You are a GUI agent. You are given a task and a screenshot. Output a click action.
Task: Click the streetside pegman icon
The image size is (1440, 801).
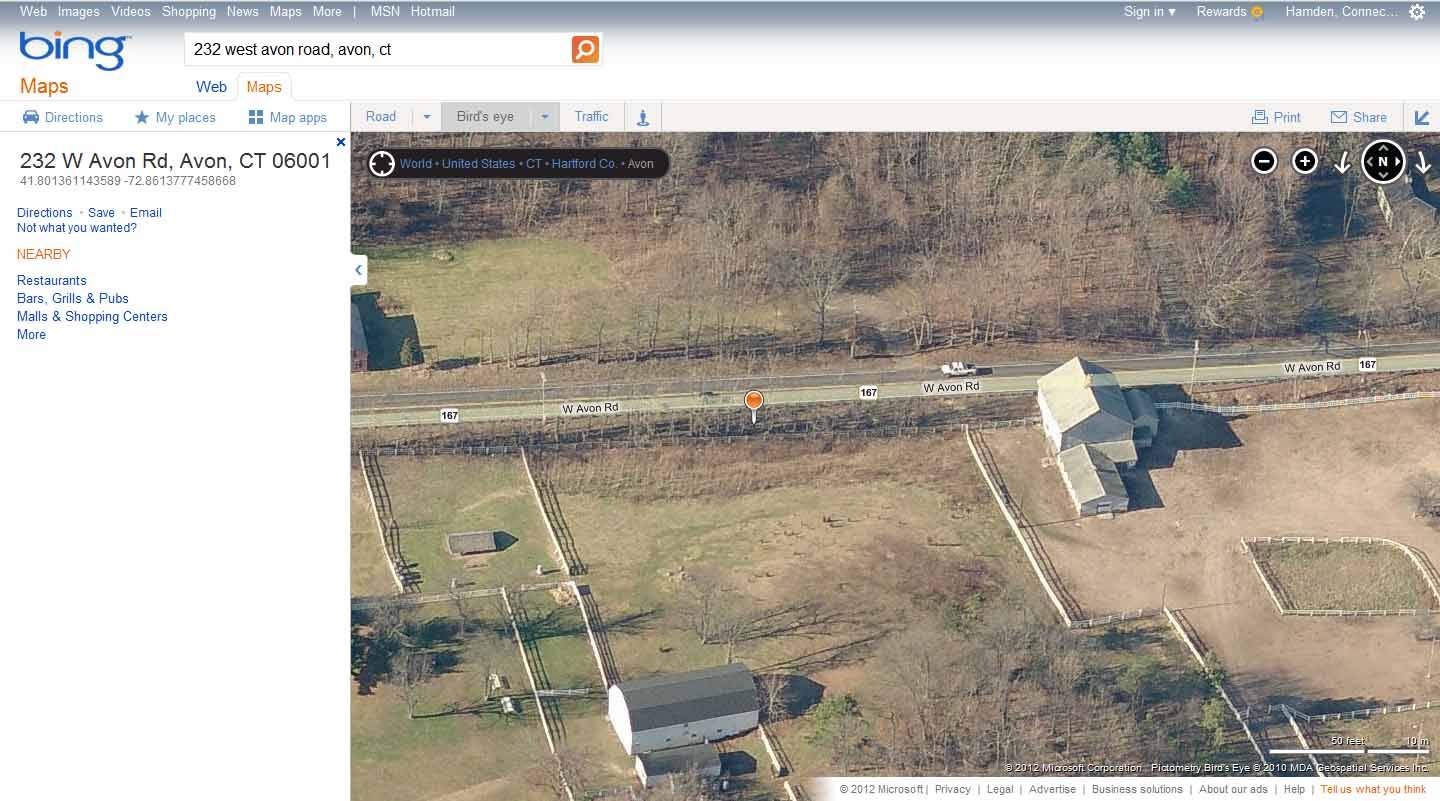pyautogui.click(x=643, y=117)
